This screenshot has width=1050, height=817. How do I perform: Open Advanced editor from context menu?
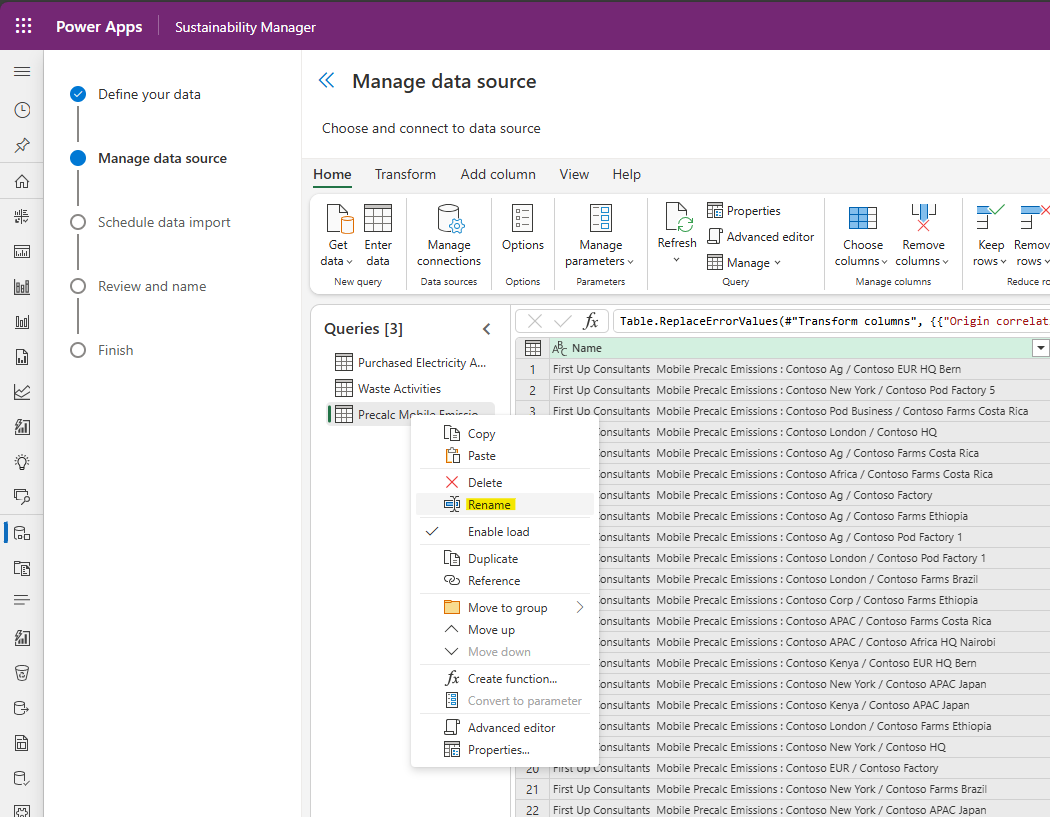(505, 727)
